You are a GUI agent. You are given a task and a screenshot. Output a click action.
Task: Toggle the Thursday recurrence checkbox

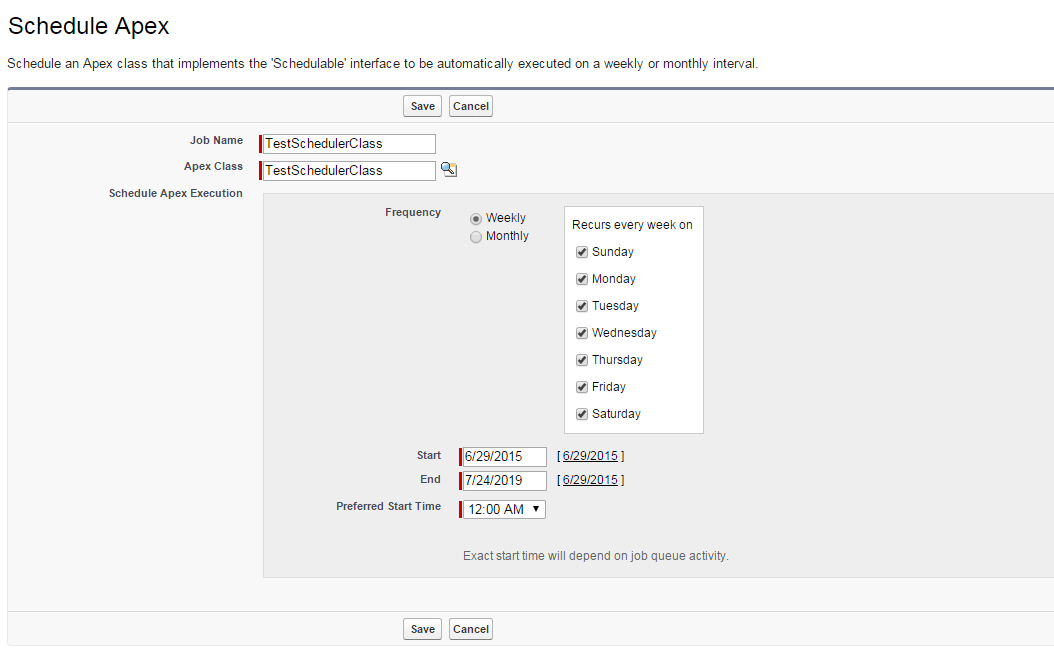(582, 360)
